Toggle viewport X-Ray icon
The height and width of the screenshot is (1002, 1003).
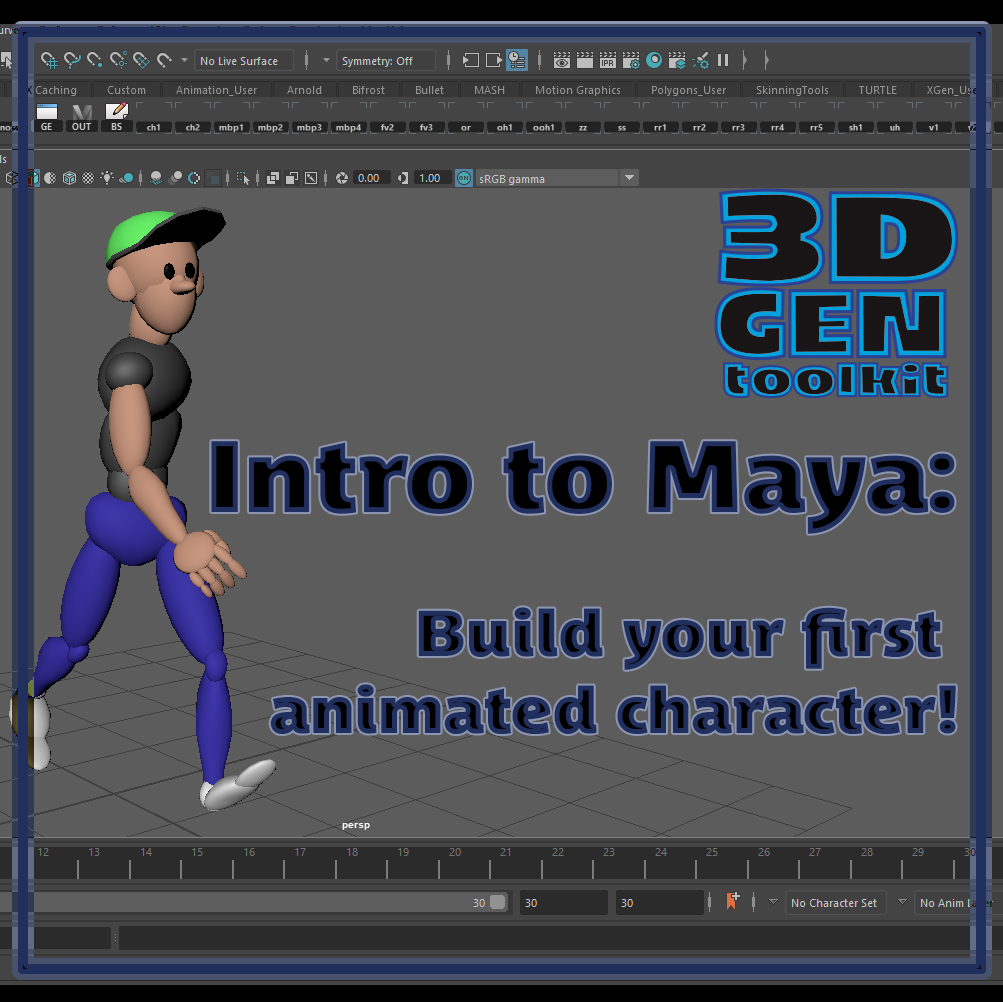(272, 178)
